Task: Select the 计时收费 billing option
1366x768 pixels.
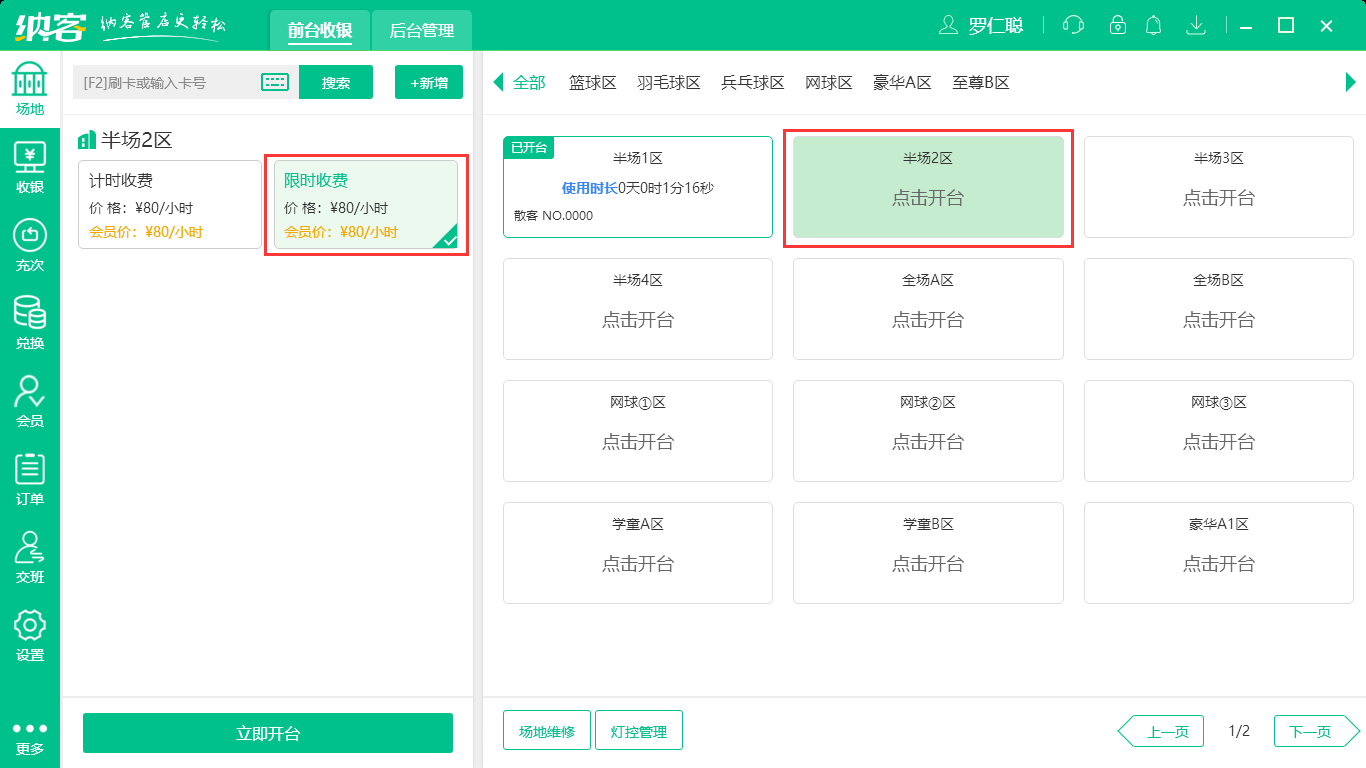Action: click(x=169, y=204)
